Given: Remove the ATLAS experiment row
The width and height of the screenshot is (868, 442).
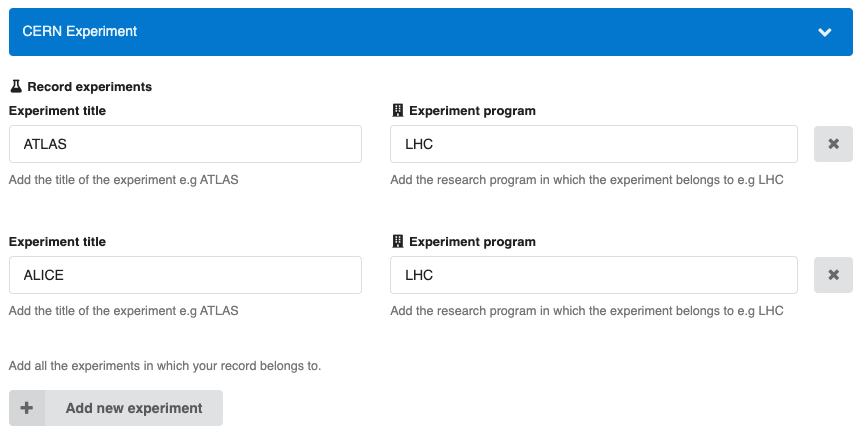Looking at the screenshot, I should coord(833,144).
